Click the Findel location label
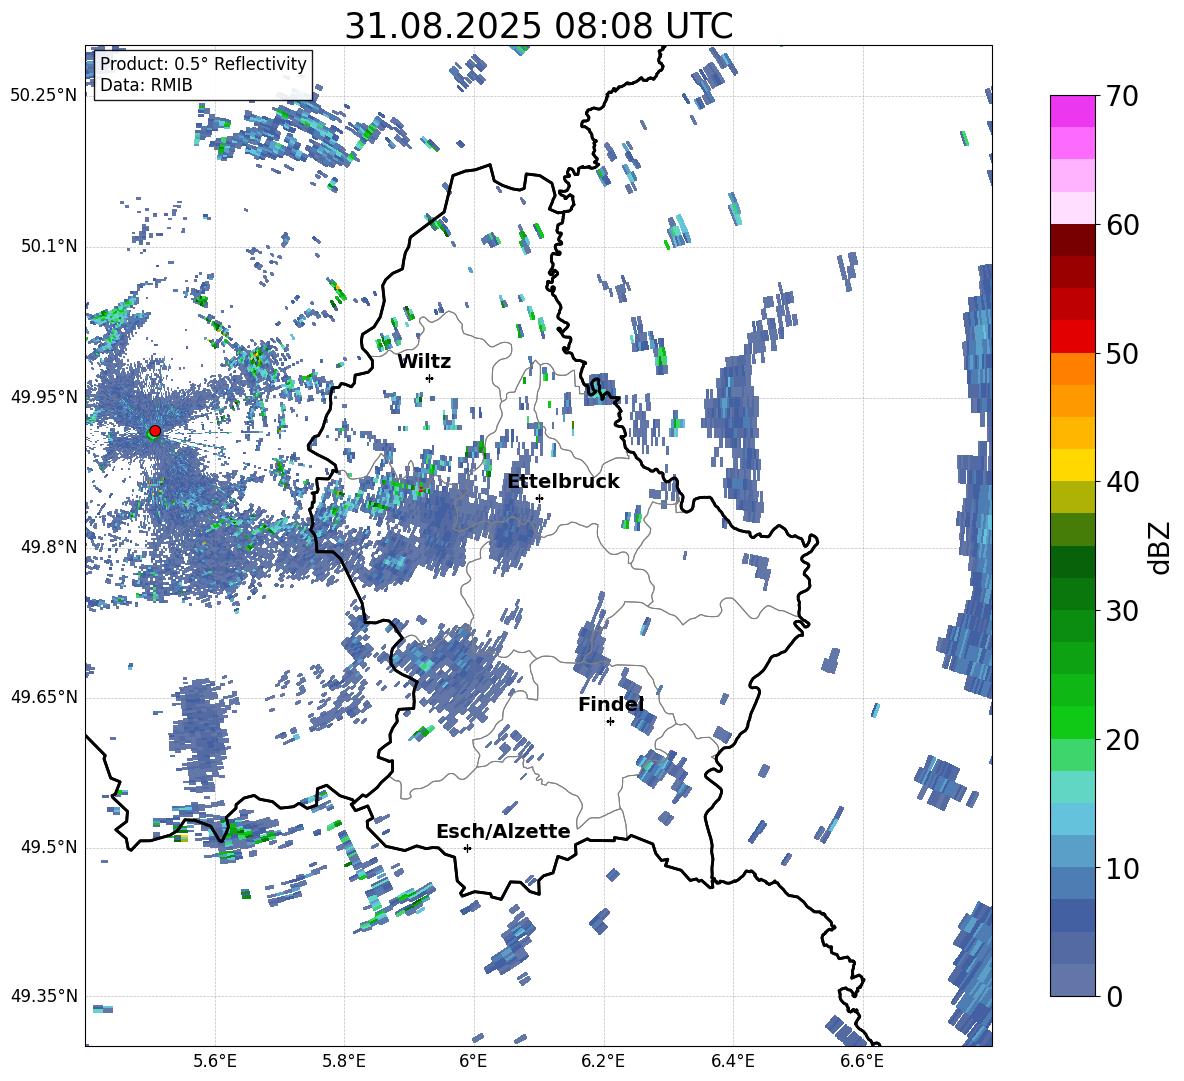 click(611, 704)
